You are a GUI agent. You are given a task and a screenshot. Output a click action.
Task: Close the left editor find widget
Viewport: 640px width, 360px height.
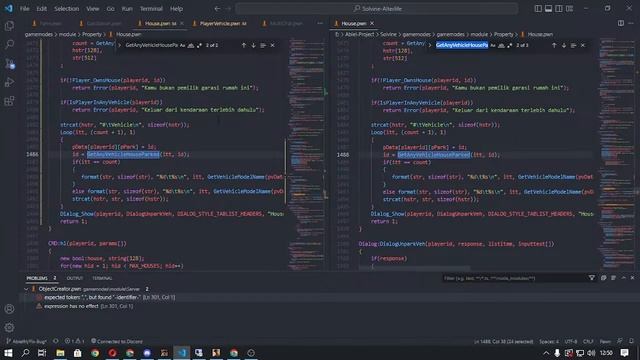click(273, 45)
